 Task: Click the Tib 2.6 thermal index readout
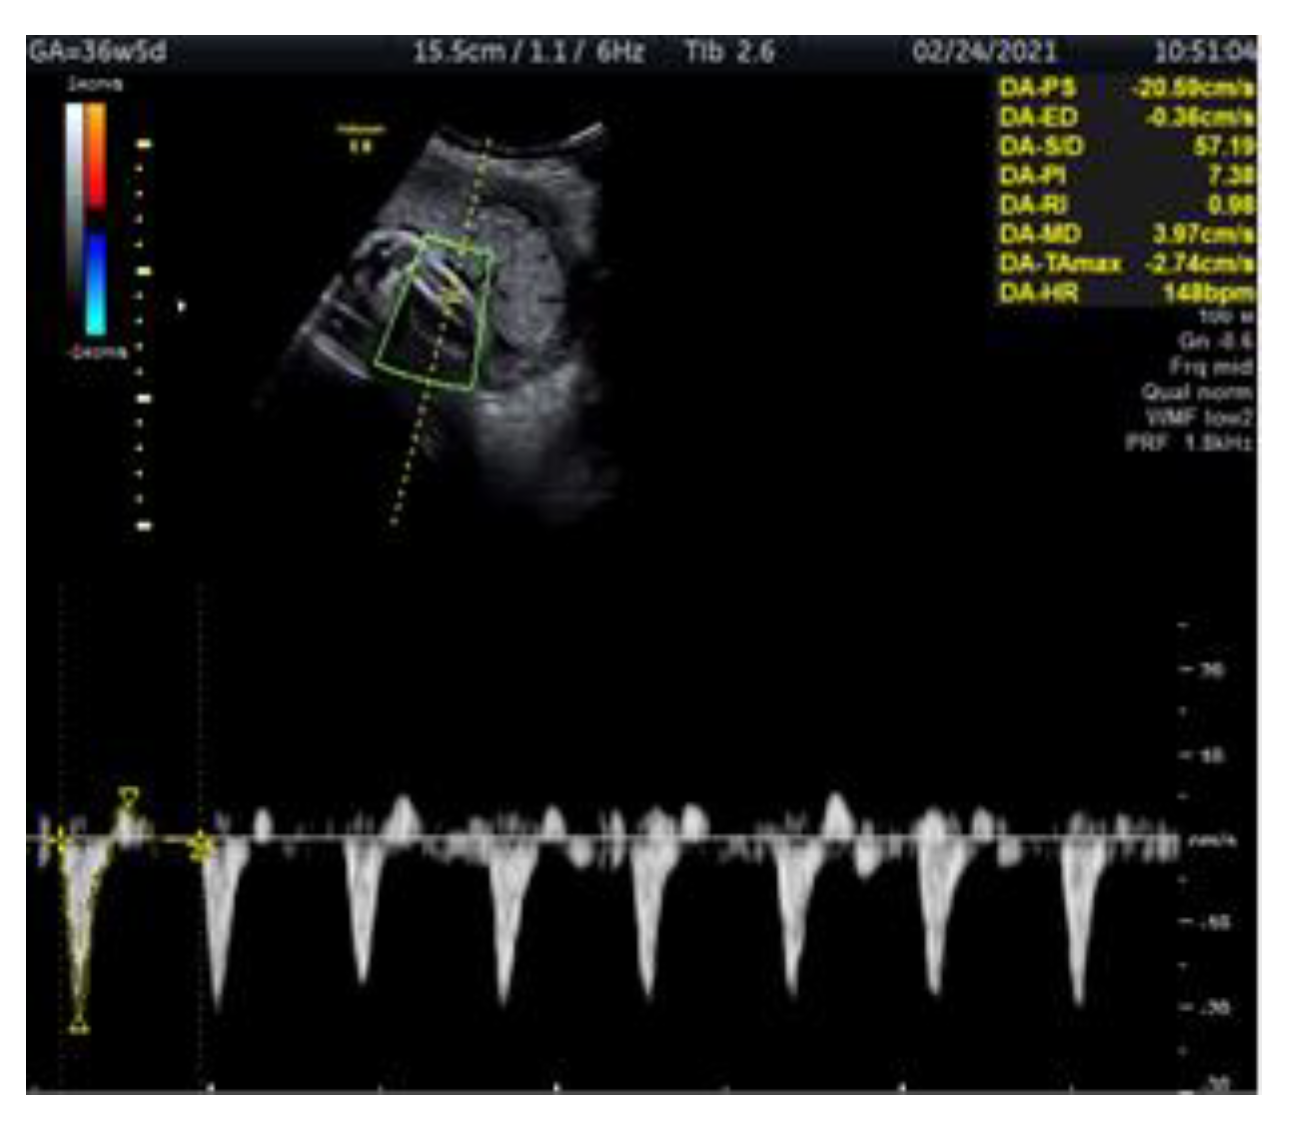point(729,51)
